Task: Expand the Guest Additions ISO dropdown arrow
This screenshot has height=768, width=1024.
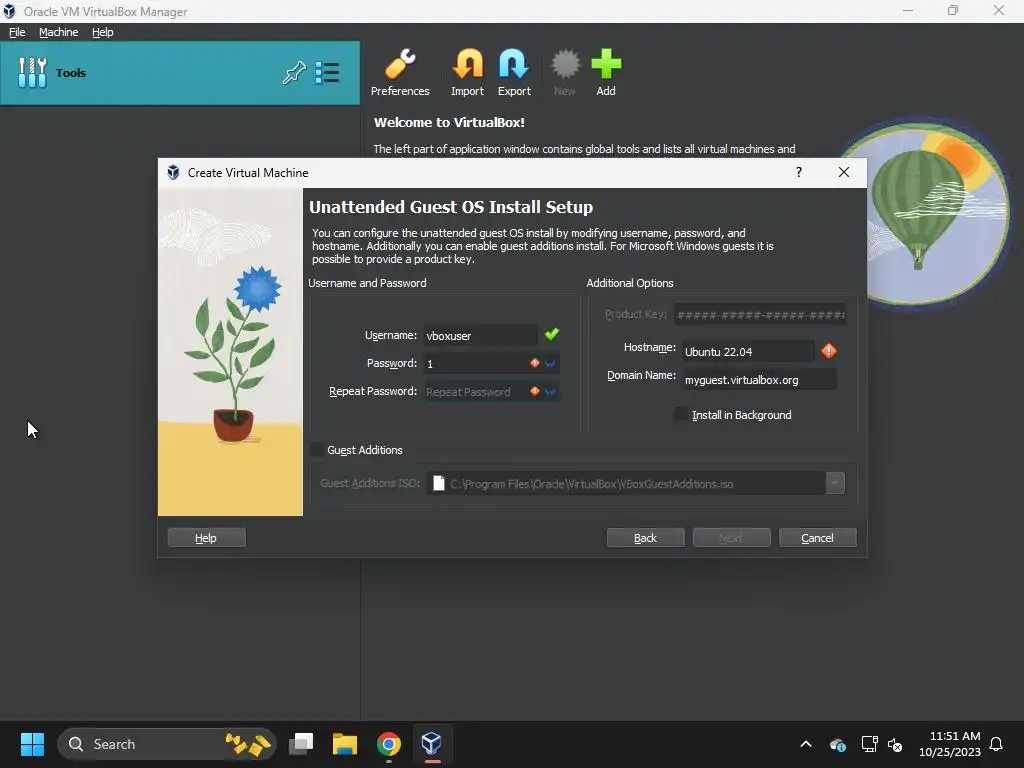Action: point(835,483)
